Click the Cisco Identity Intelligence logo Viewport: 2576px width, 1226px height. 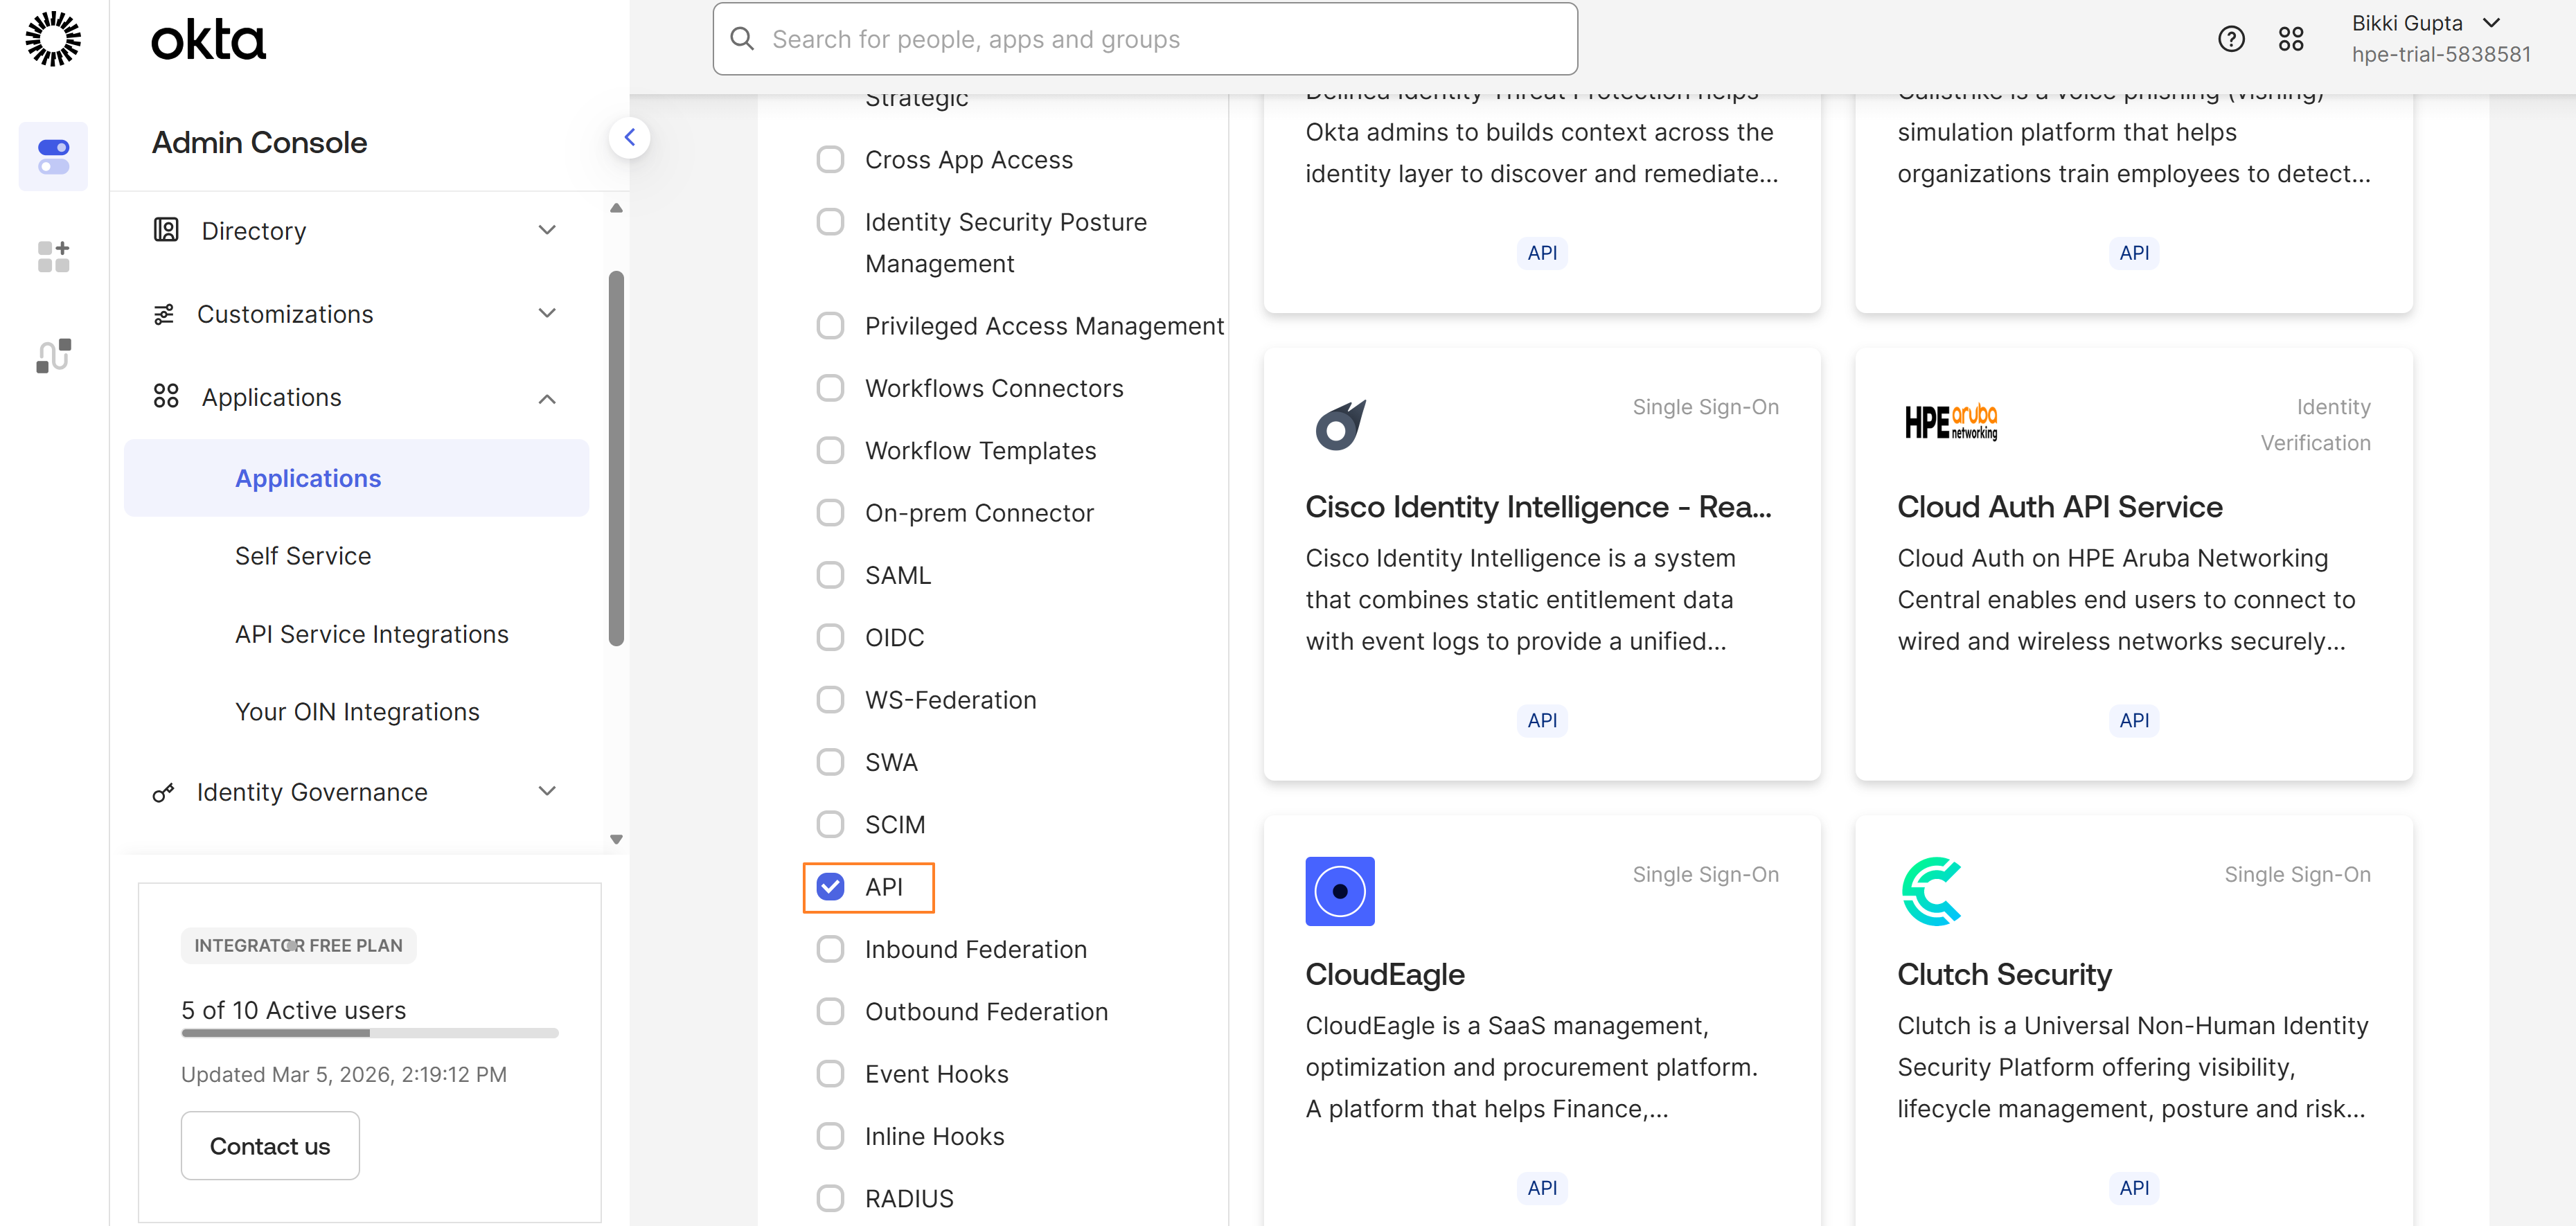point(1340,425)
